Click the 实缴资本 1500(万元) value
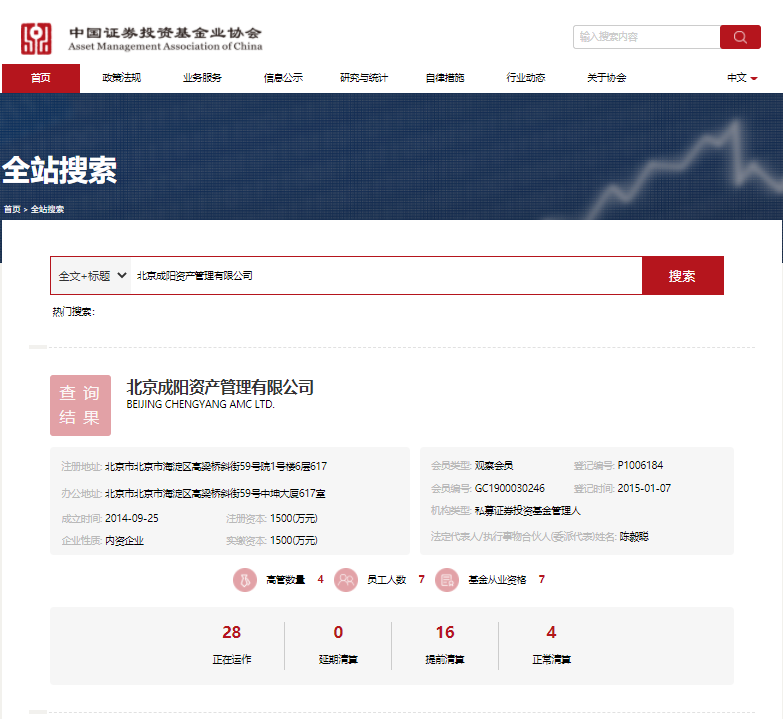The image size is (783, 719). [x=294, y=540]
